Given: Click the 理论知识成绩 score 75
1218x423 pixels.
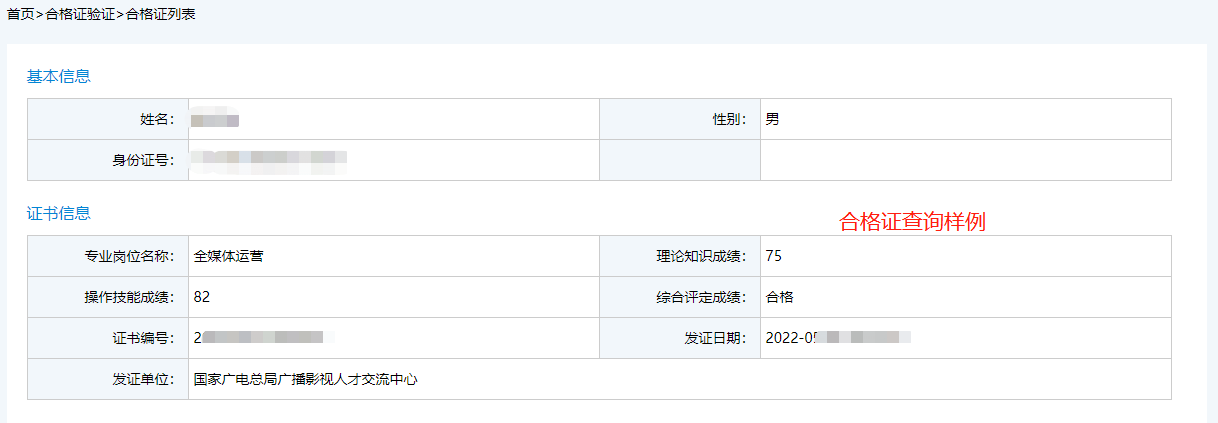Looking at the screenshot, I should point(773,256).
